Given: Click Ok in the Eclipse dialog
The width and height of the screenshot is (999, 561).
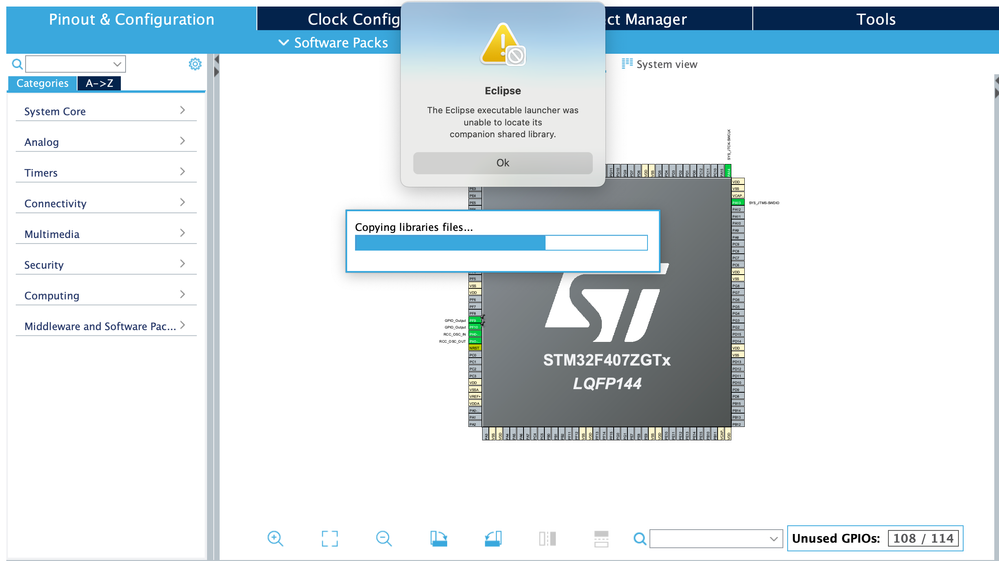Looking at the screenshot, I should pyautogui.click(x=503, y=163).
